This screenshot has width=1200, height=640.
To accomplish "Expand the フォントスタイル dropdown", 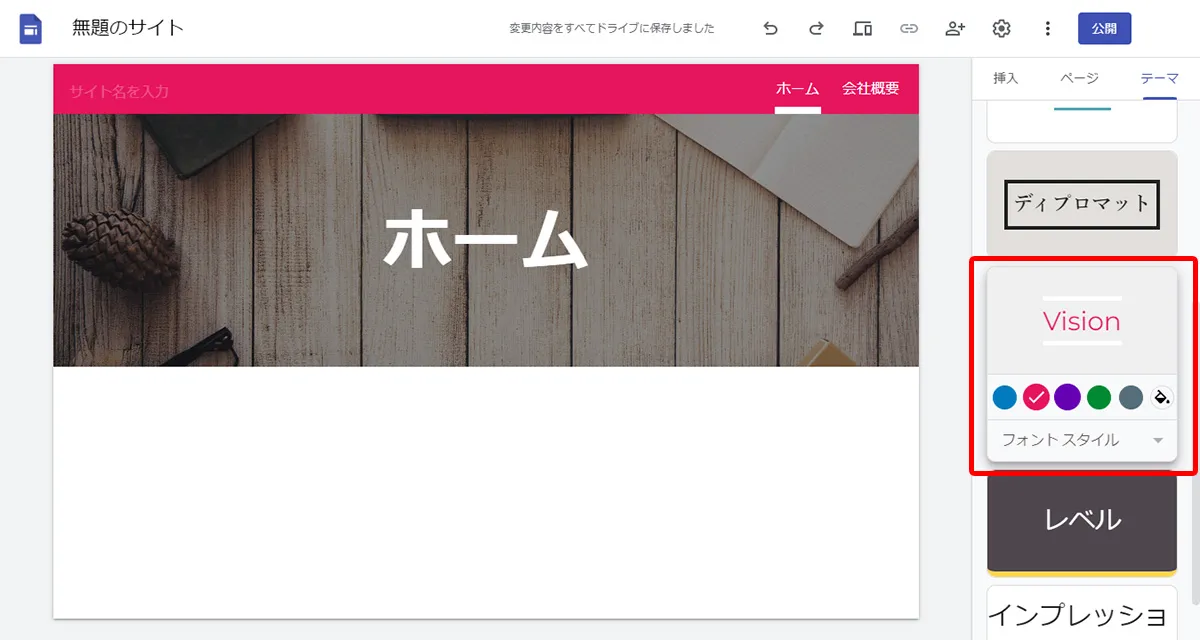I will (x=1081, y=439).
